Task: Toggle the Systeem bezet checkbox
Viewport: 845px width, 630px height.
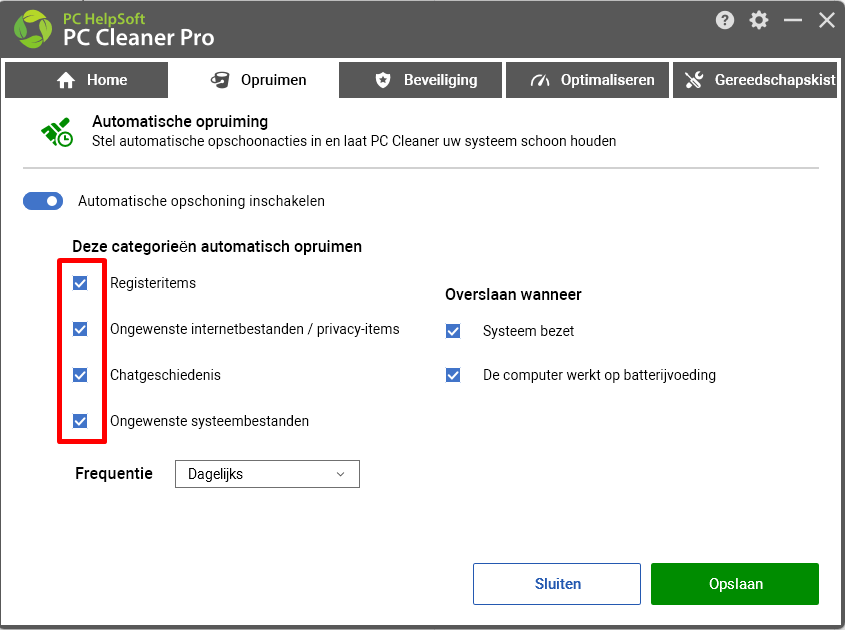Action: tap(453, 331)
